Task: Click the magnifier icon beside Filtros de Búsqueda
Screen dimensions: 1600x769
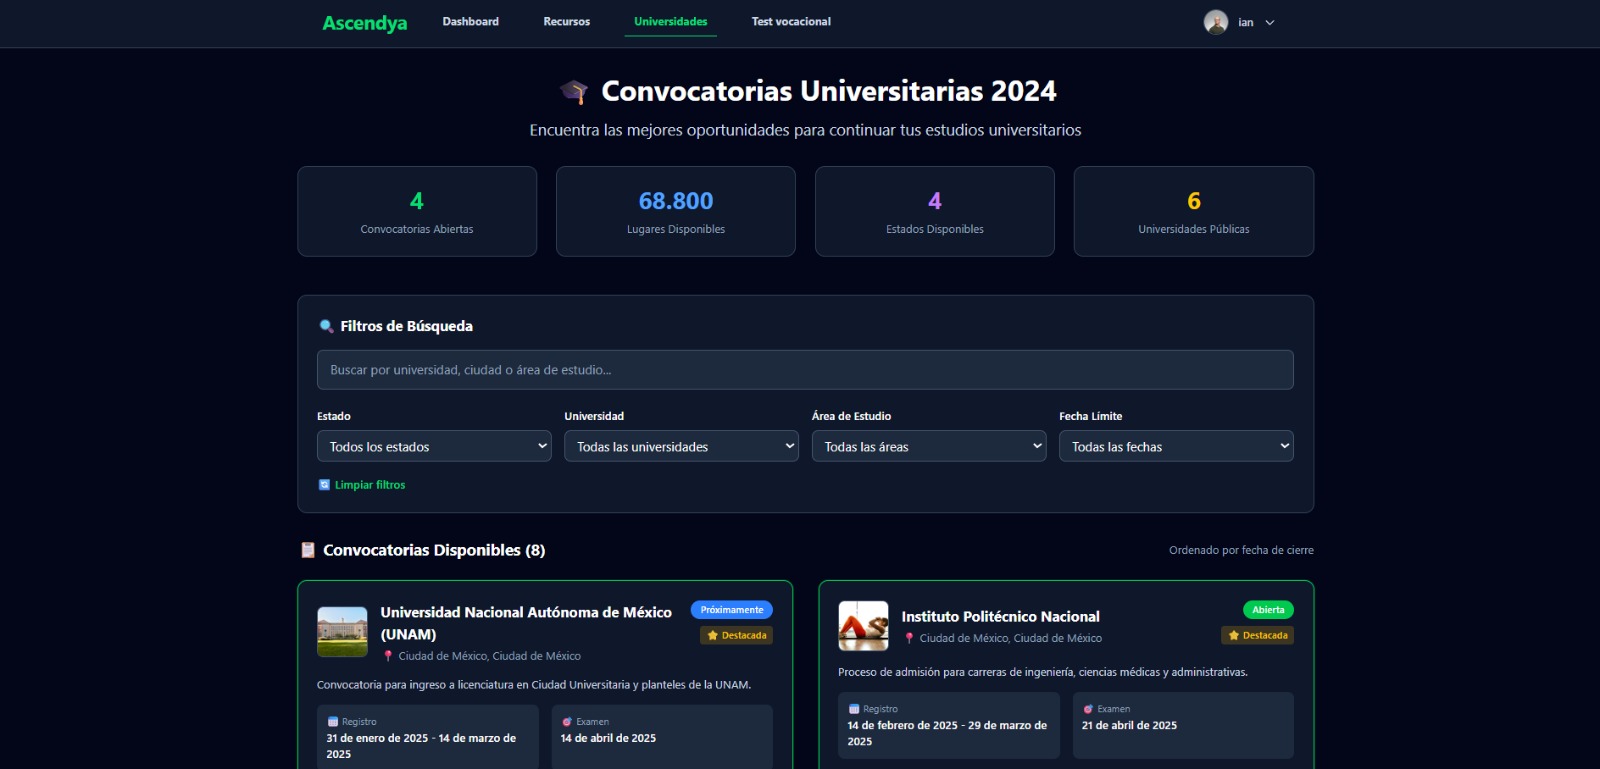Action: [326, 326]
